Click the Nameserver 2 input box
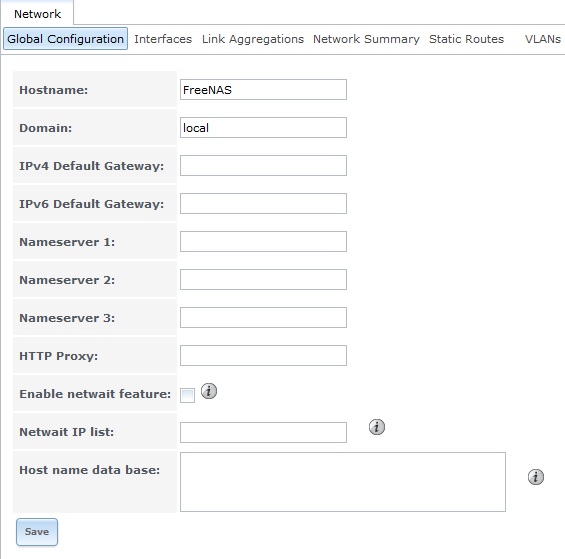The width and height of the screenshot is (565, 559). pyautogui.click(x=263, y=279)
